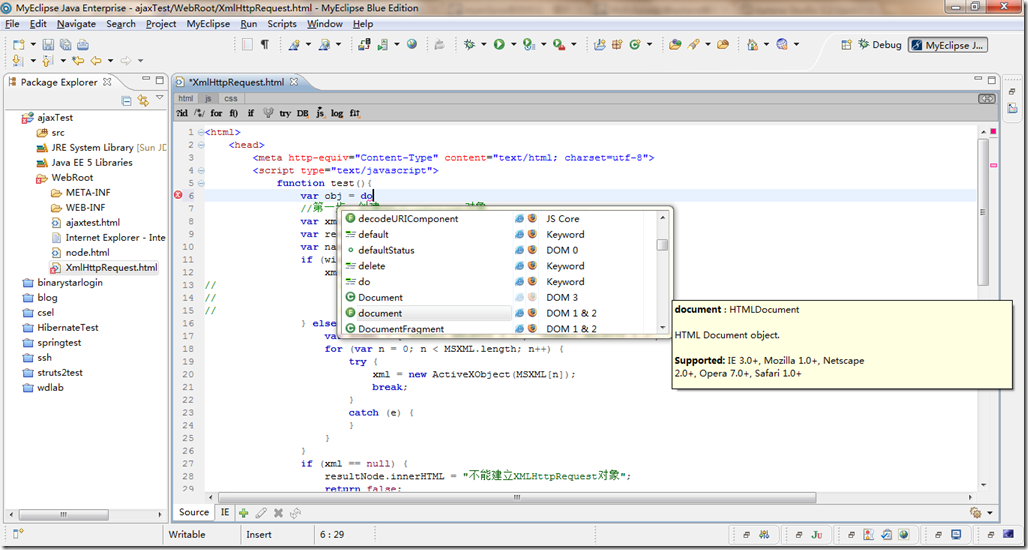
Task: Click the Save icon in toolbar
Action: [47, 44]
